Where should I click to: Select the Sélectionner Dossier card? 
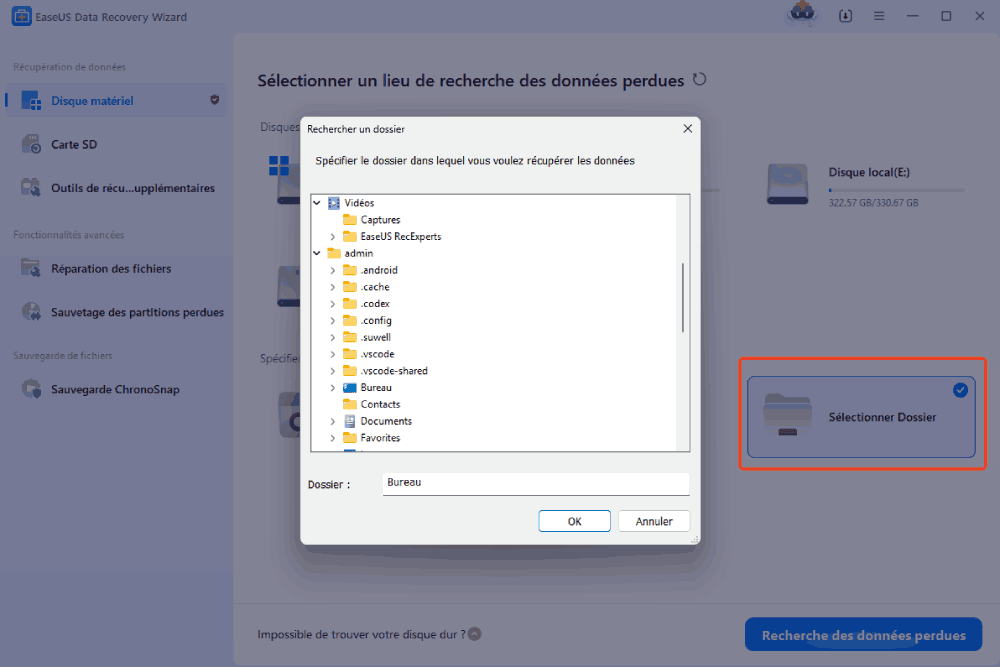click(x=861, y=416)
